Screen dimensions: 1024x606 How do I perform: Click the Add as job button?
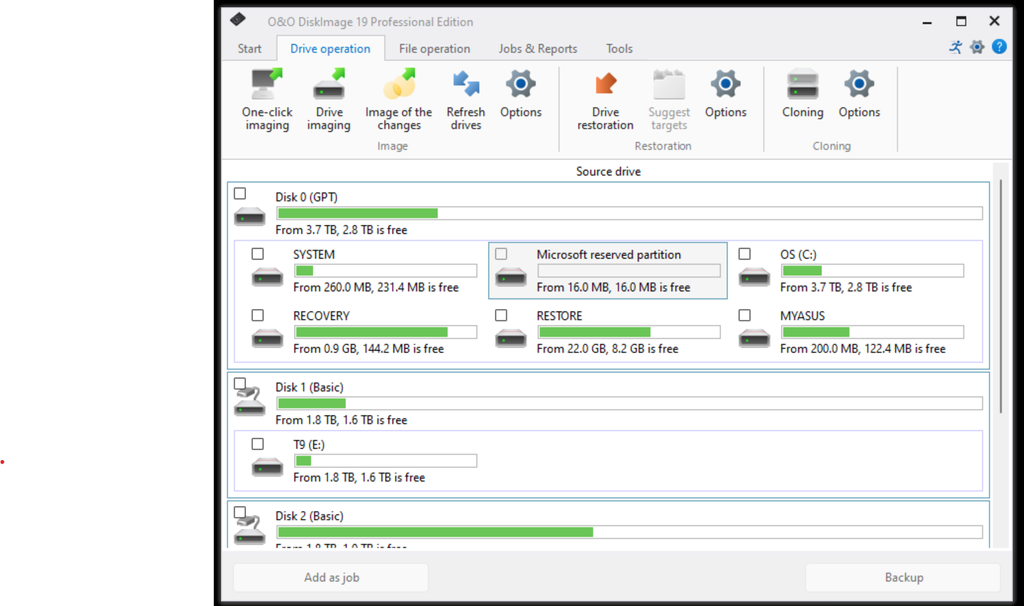click(x=330, y=577)
